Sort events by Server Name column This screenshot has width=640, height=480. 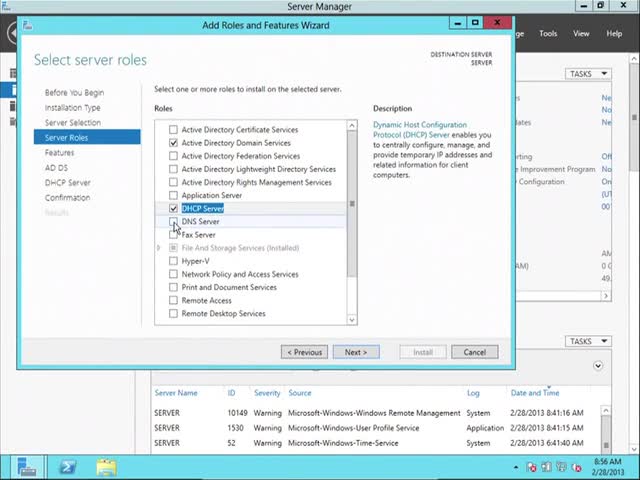click(x=176, y=393)
